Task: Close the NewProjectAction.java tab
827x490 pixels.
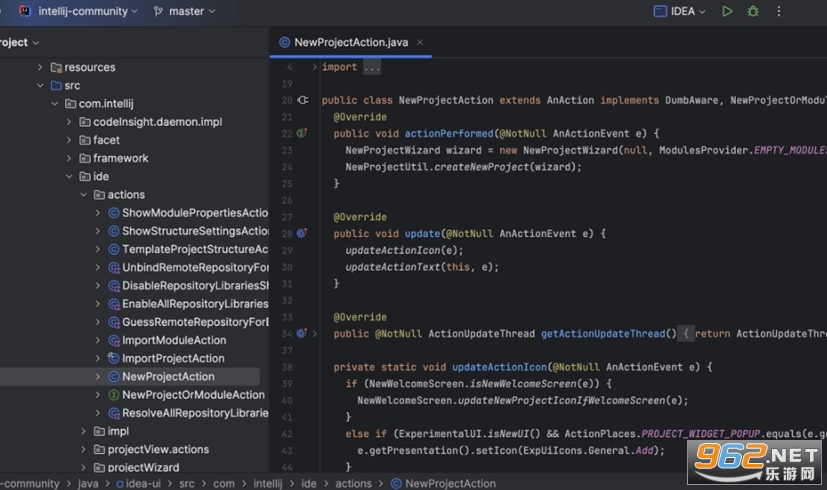Action: pos(420,42)
